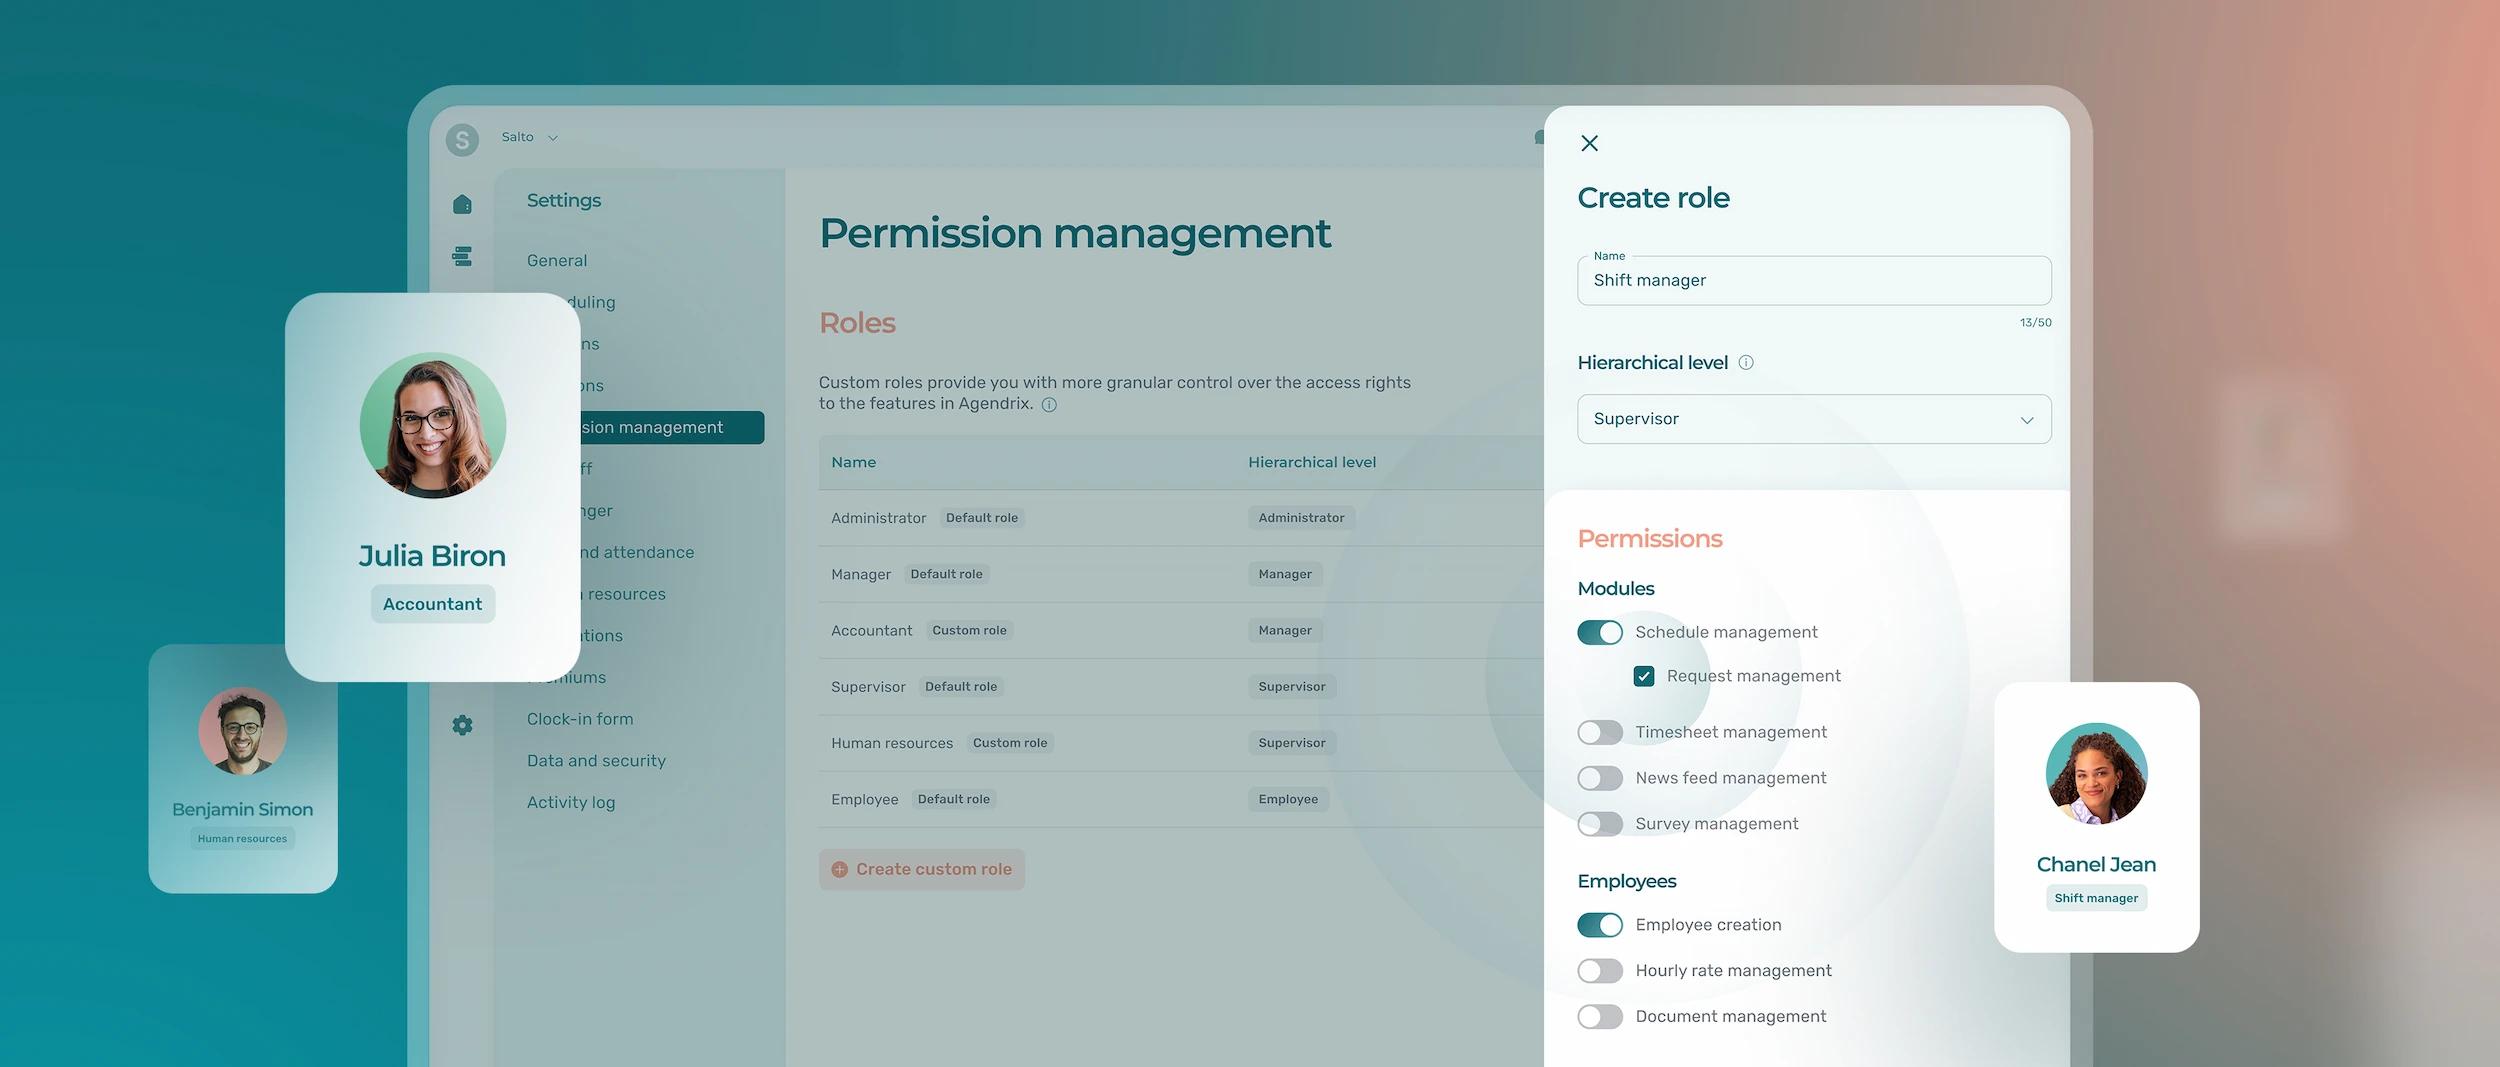2500x1067 pixels.
Task: Click Julia Biron's profile photo
Action: pyautogui.click(x=433, y=425)
